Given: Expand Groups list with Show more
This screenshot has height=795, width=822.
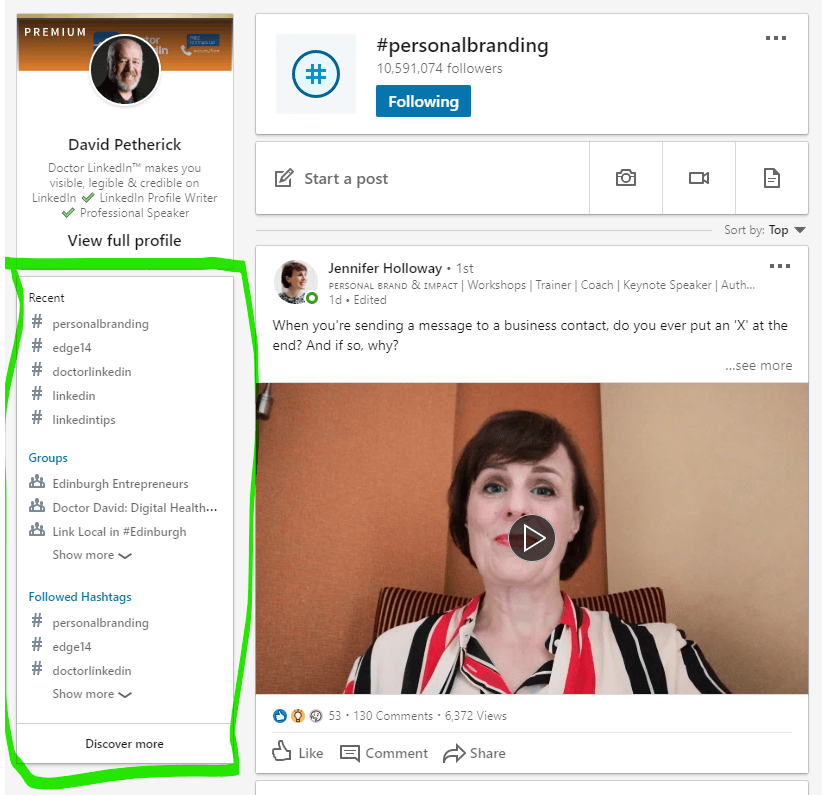Looking at the screenshot, I should click(92, 555).
